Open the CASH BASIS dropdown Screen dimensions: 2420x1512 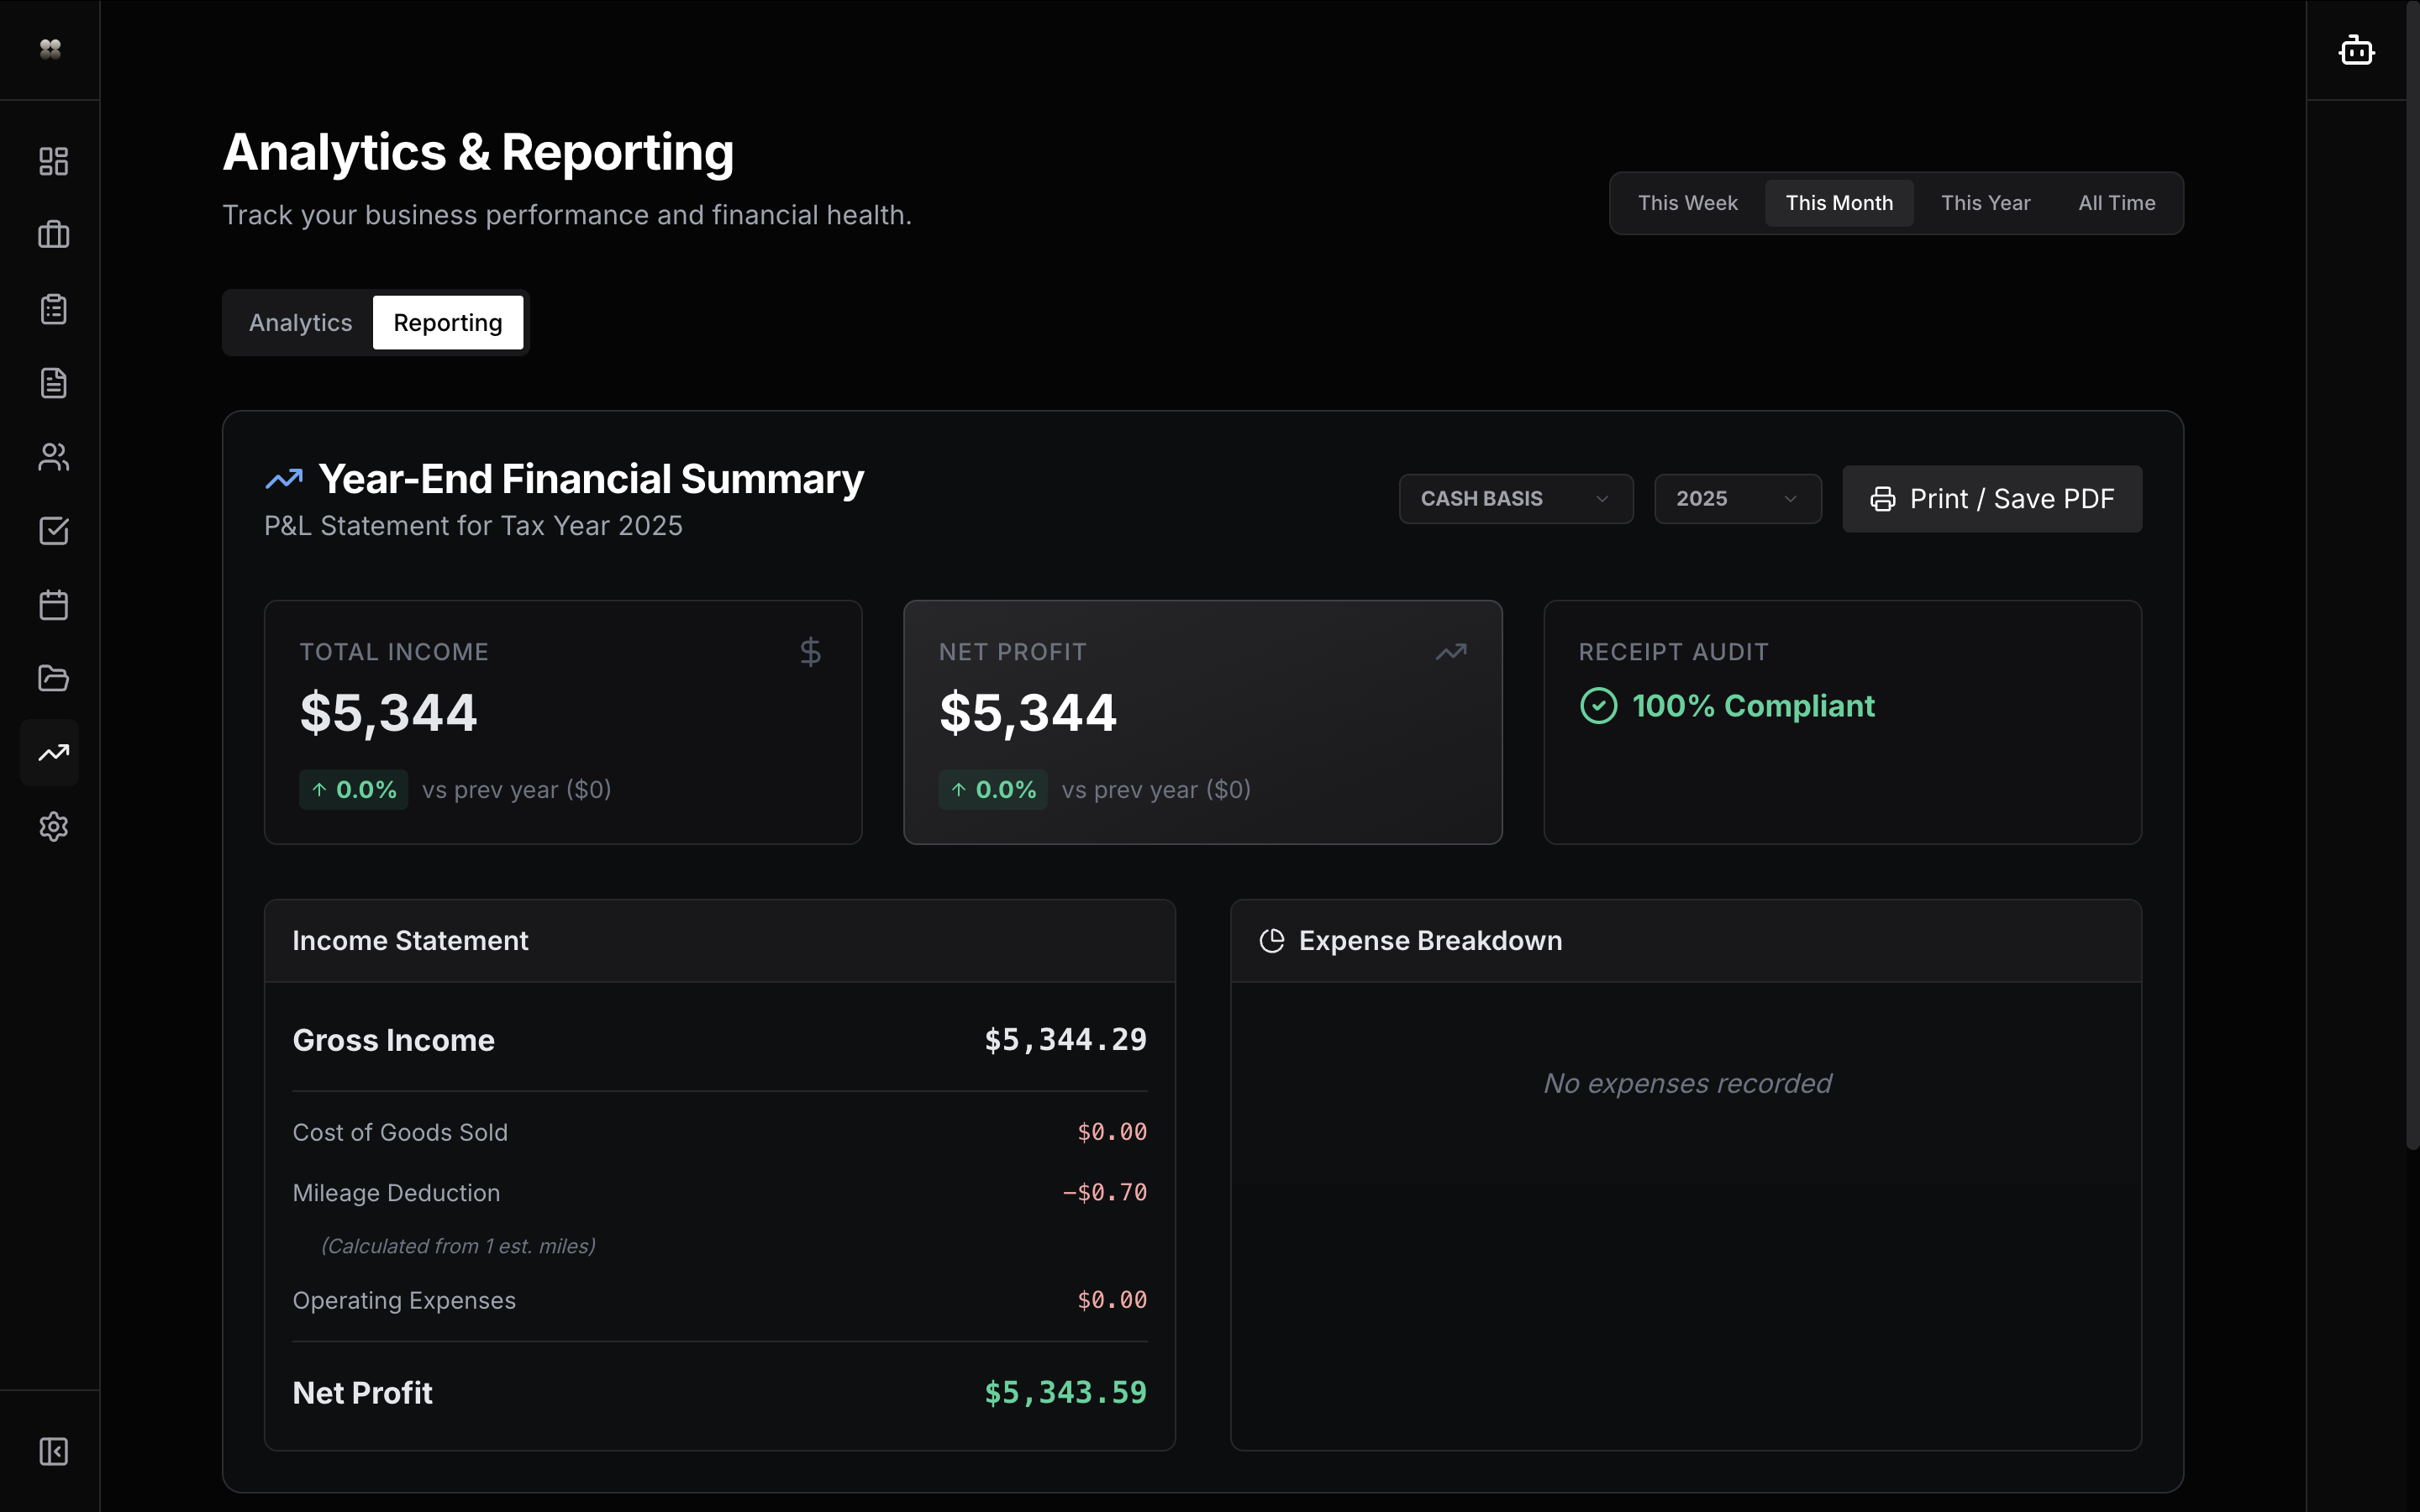click(1513, 498)
